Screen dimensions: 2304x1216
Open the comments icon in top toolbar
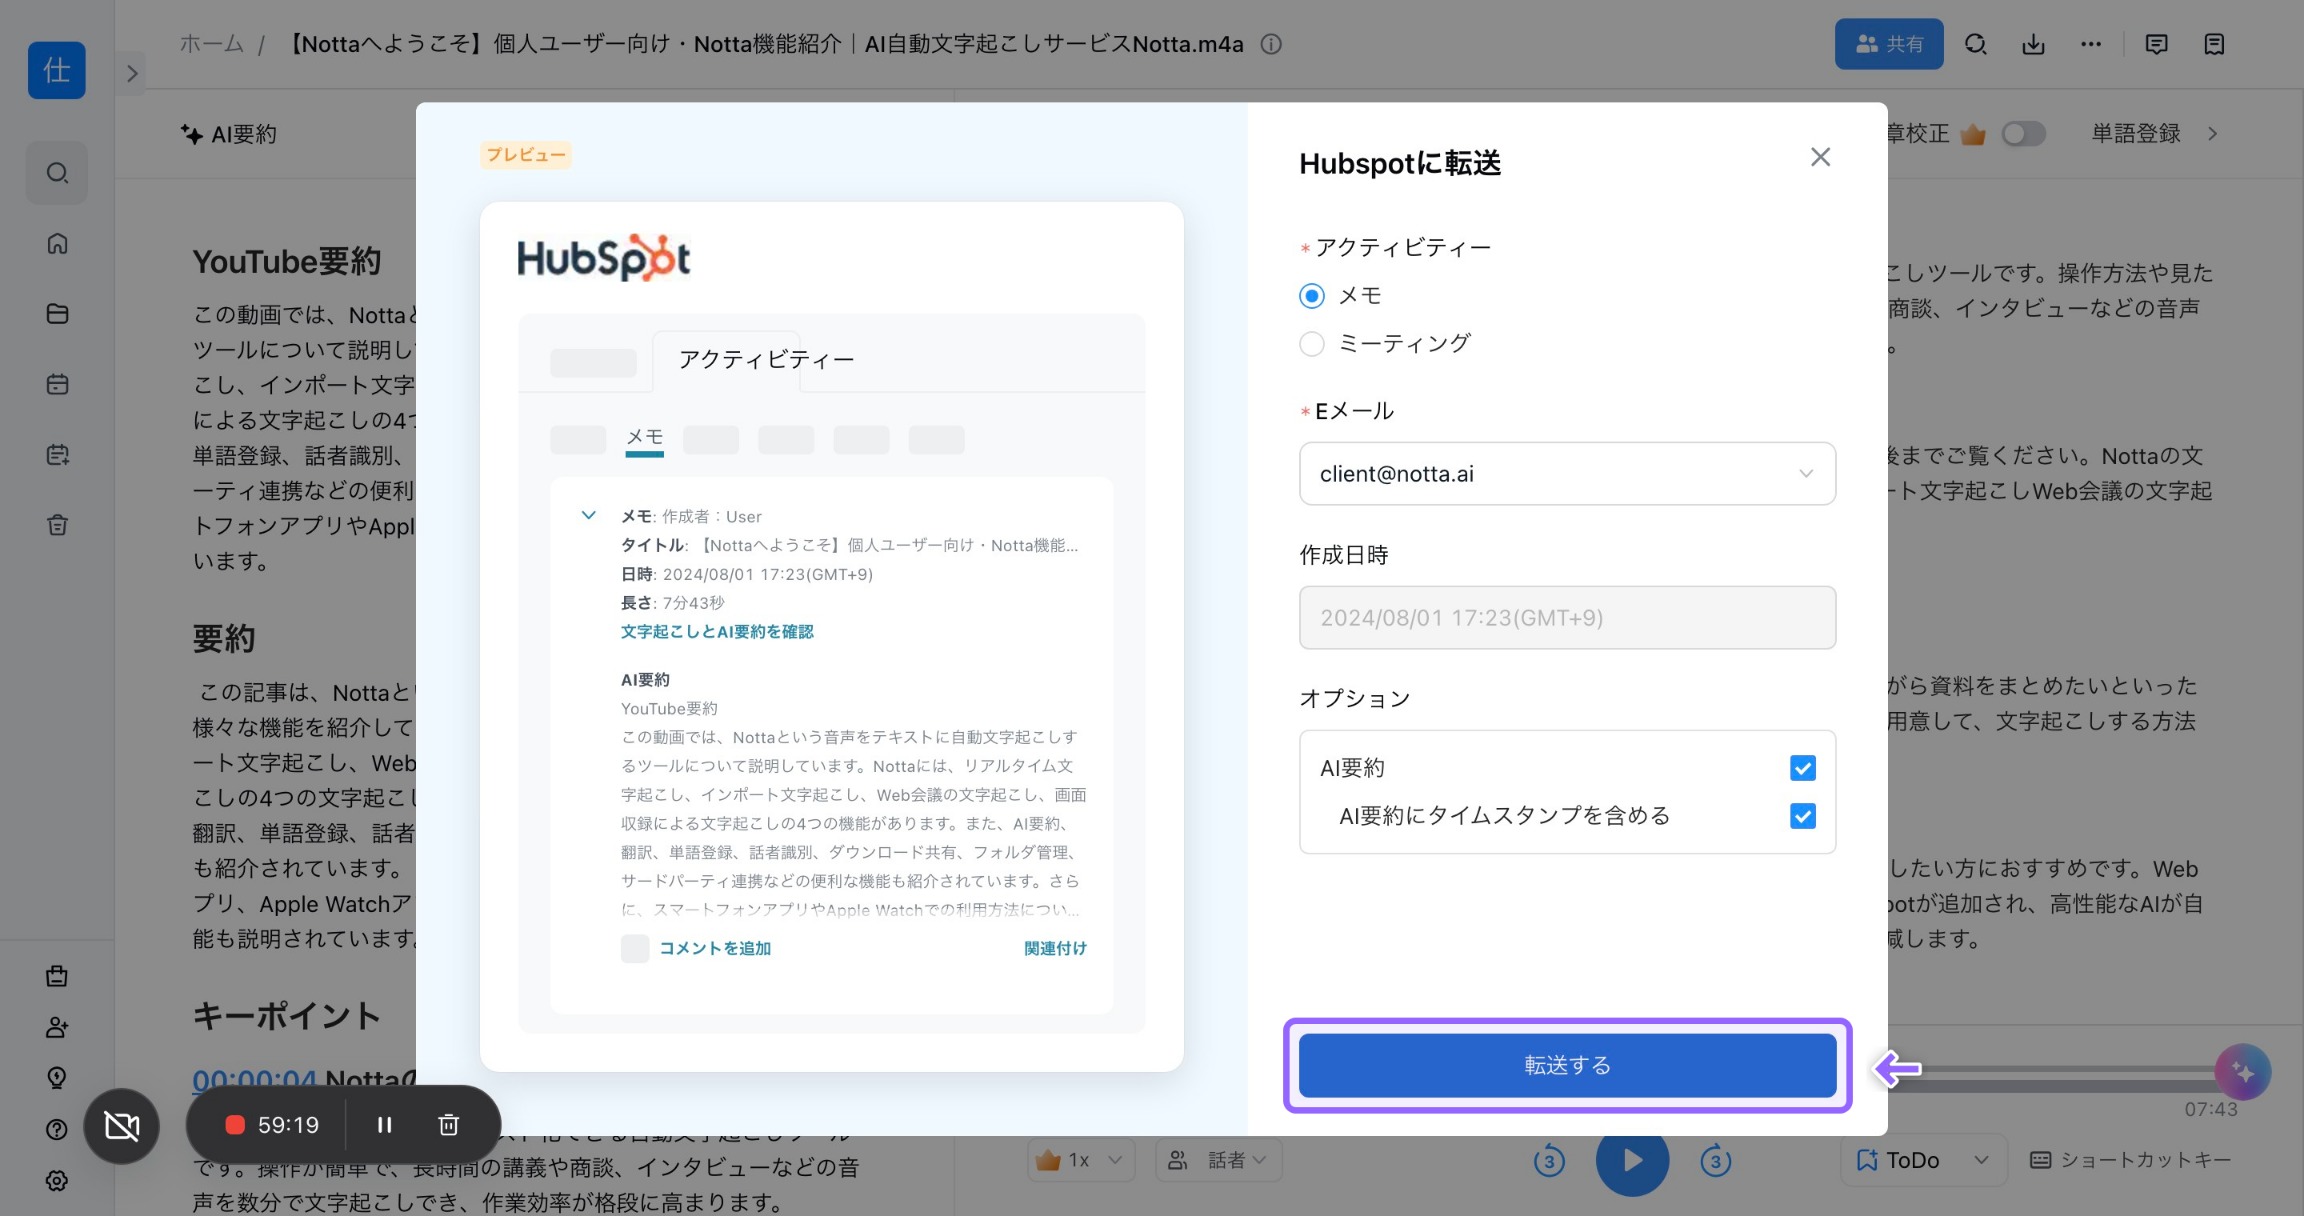[x=2157, y=44]
